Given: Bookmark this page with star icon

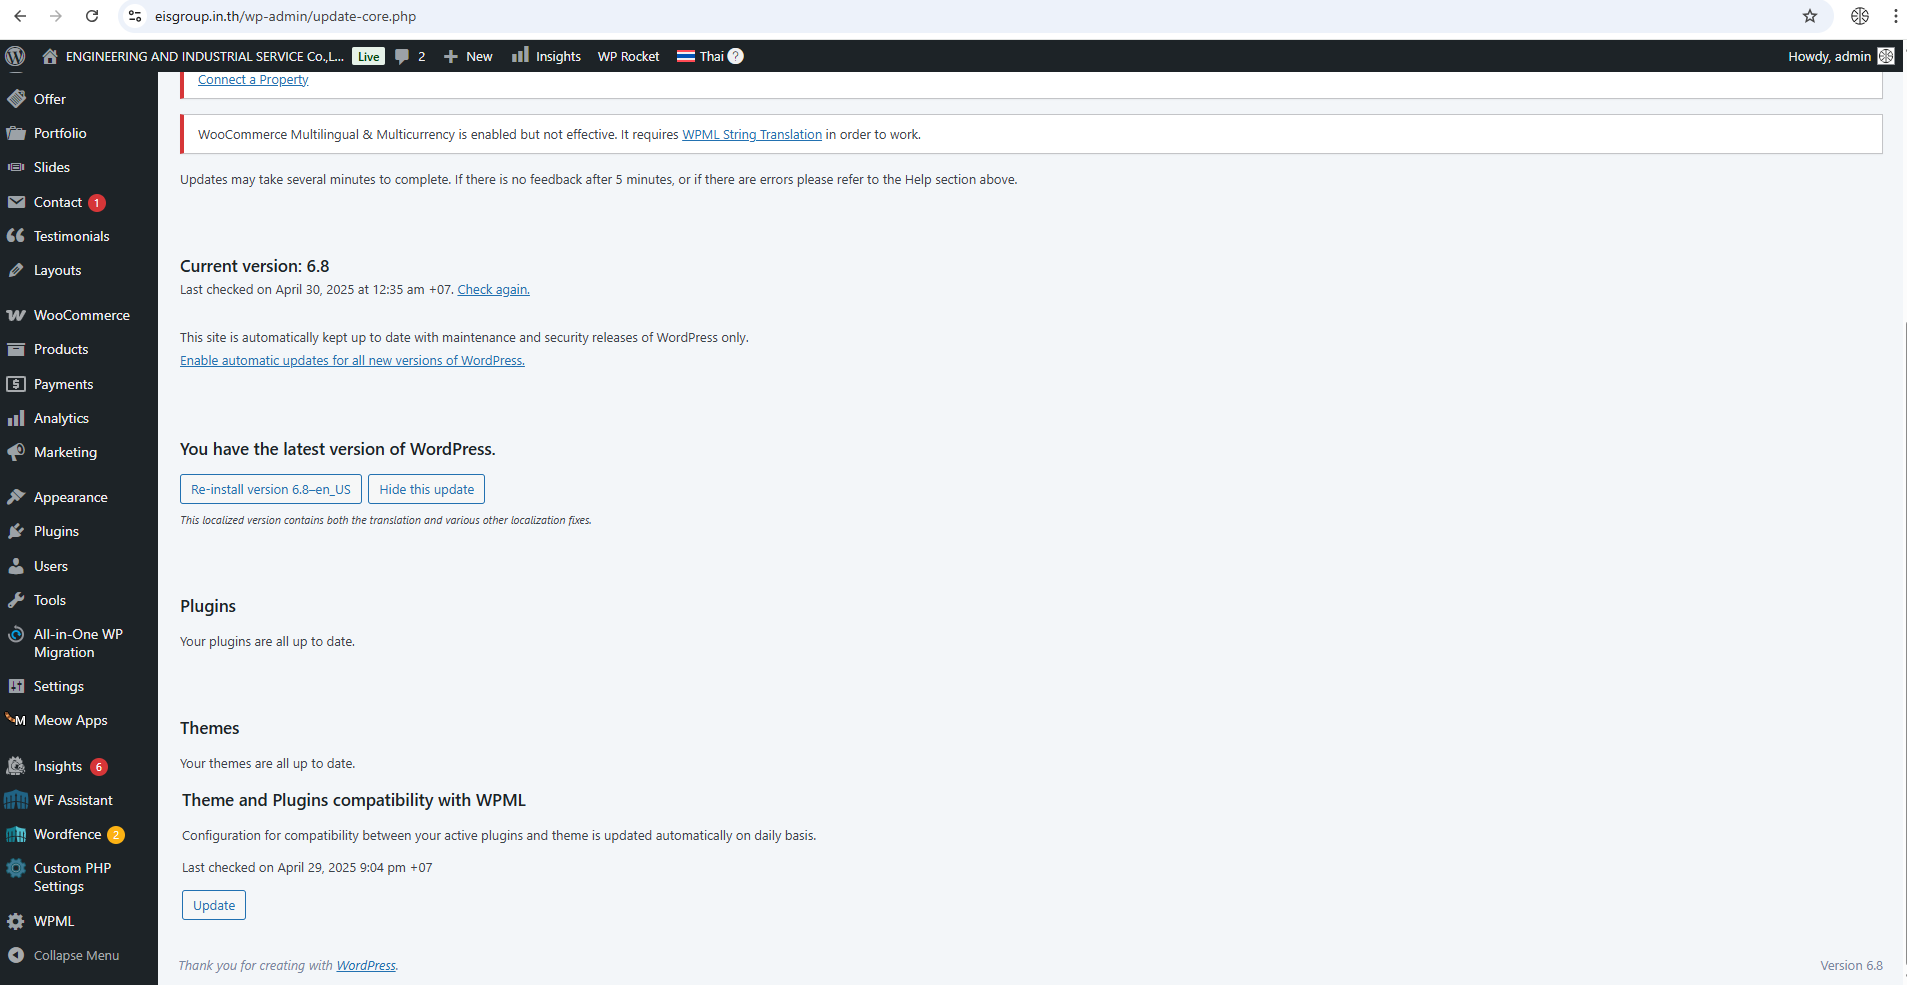Looking at the screenshot, I should pos(1809,16).
